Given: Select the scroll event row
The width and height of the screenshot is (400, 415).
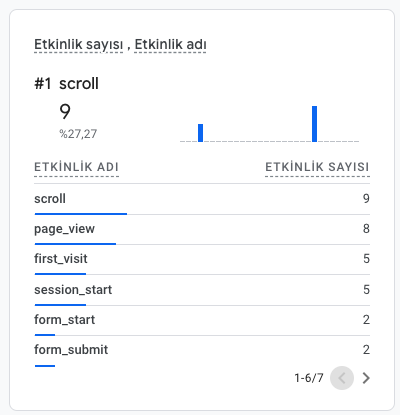Looking at the screenshot, I should point(202,199).
